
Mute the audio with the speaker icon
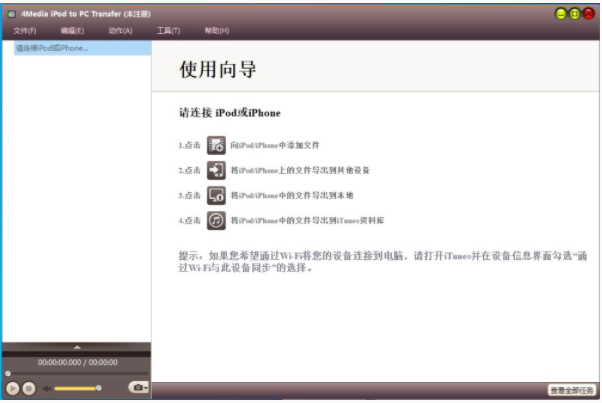pos(47,389)
